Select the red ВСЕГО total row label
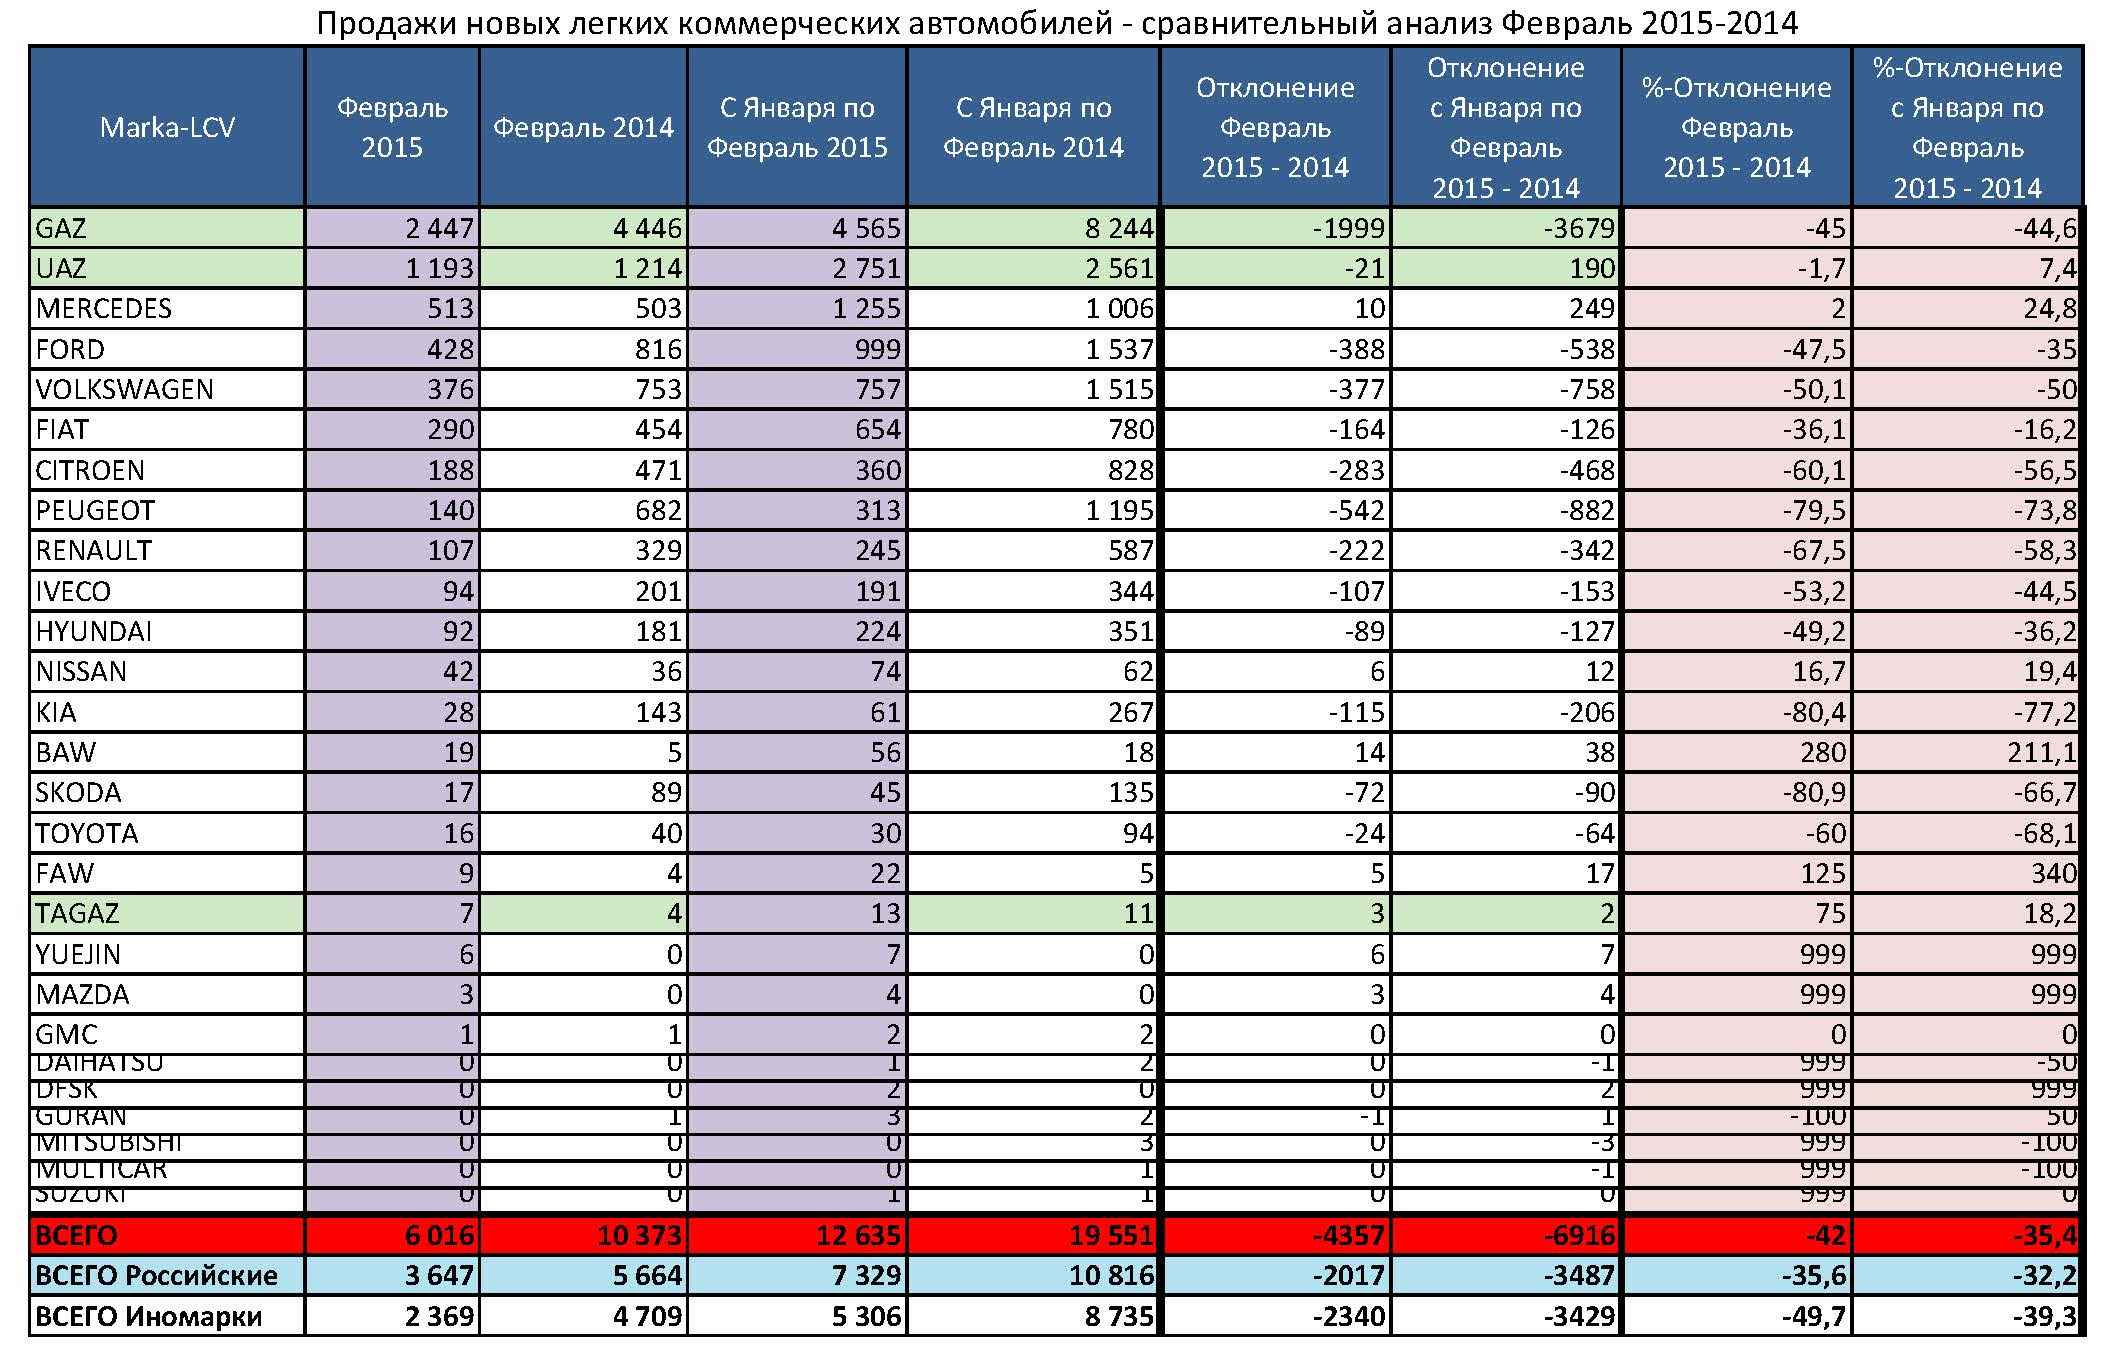2105x1348 pixels. coord(167,1236)
